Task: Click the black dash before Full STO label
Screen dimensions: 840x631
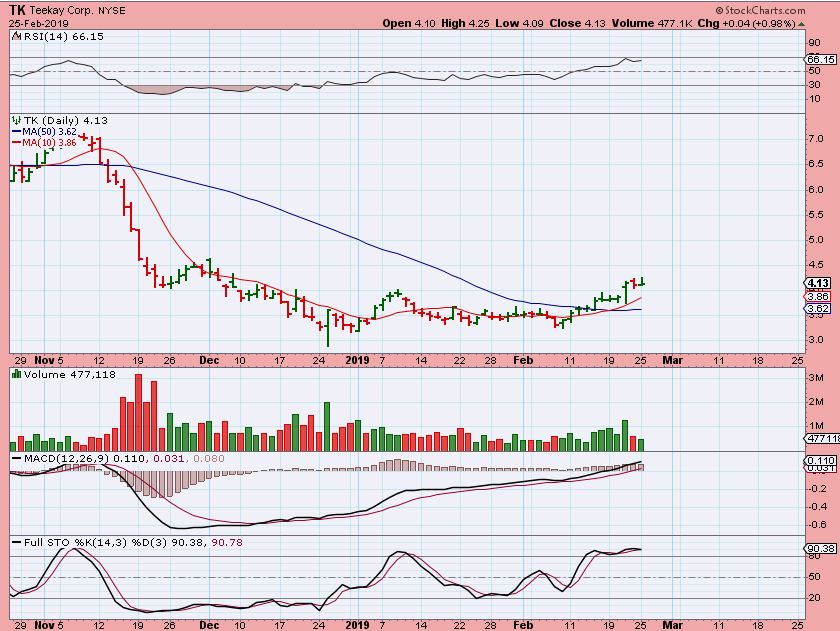Action: (16, 543)
